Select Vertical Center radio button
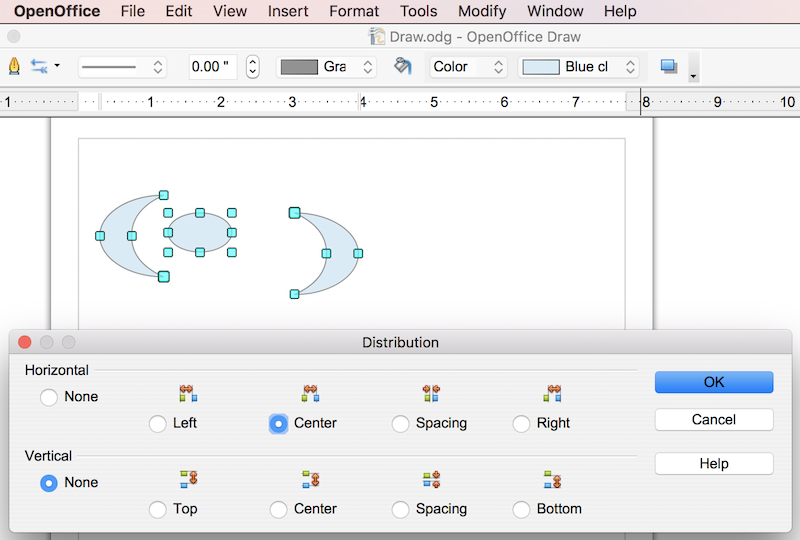 coord(278,509)
